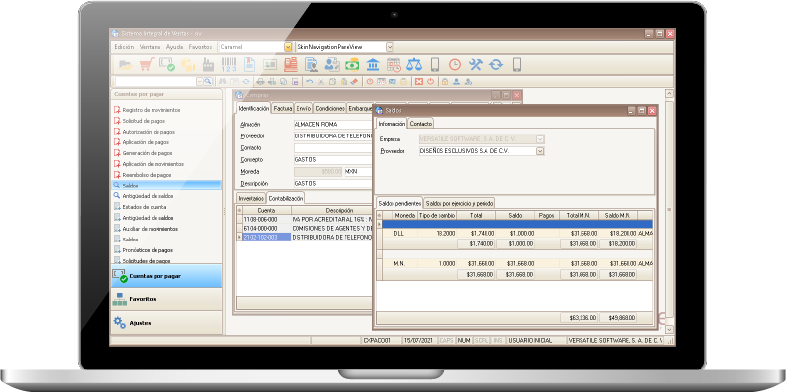Expand the Empresa dropdown in Saldos window
The height and width of the screenshot is (392, 786).
click(540, 138)
